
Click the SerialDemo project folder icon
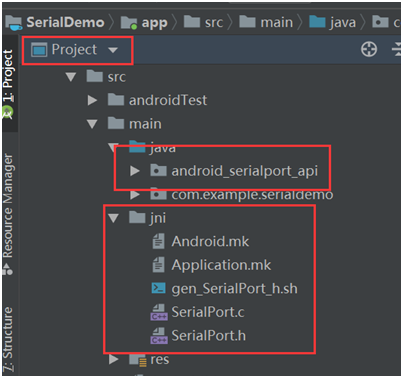tap(14, 23)
